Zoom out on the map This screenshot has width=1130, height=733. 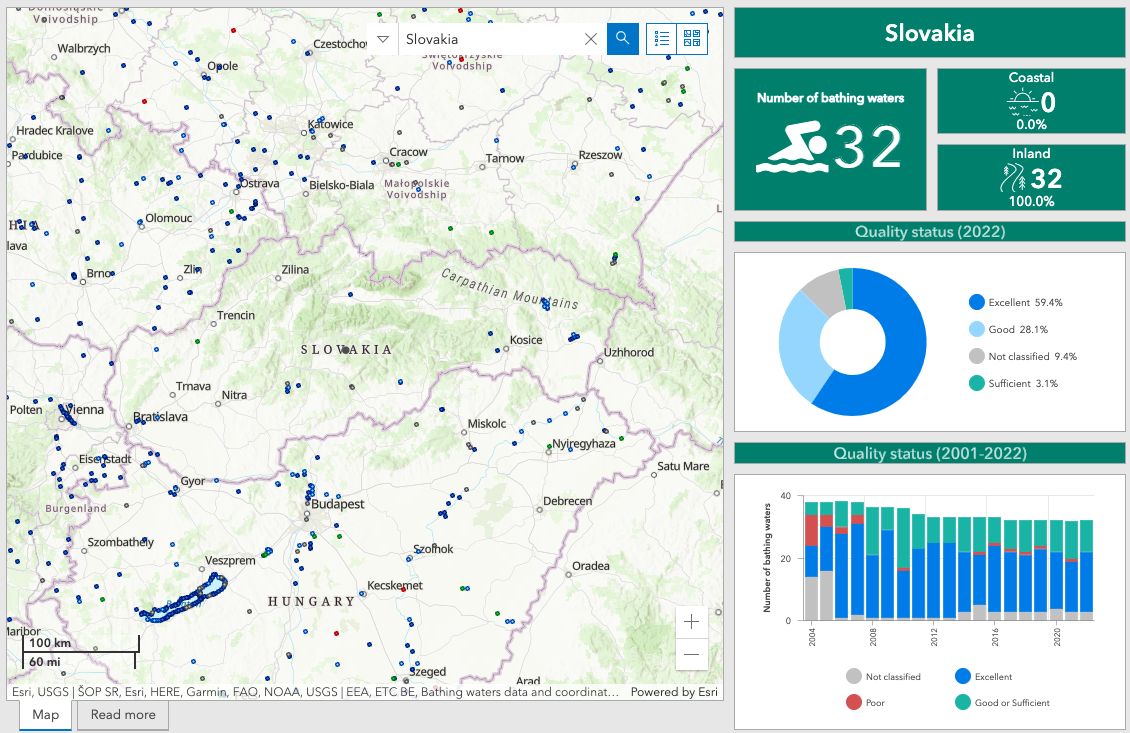[691, 655]
